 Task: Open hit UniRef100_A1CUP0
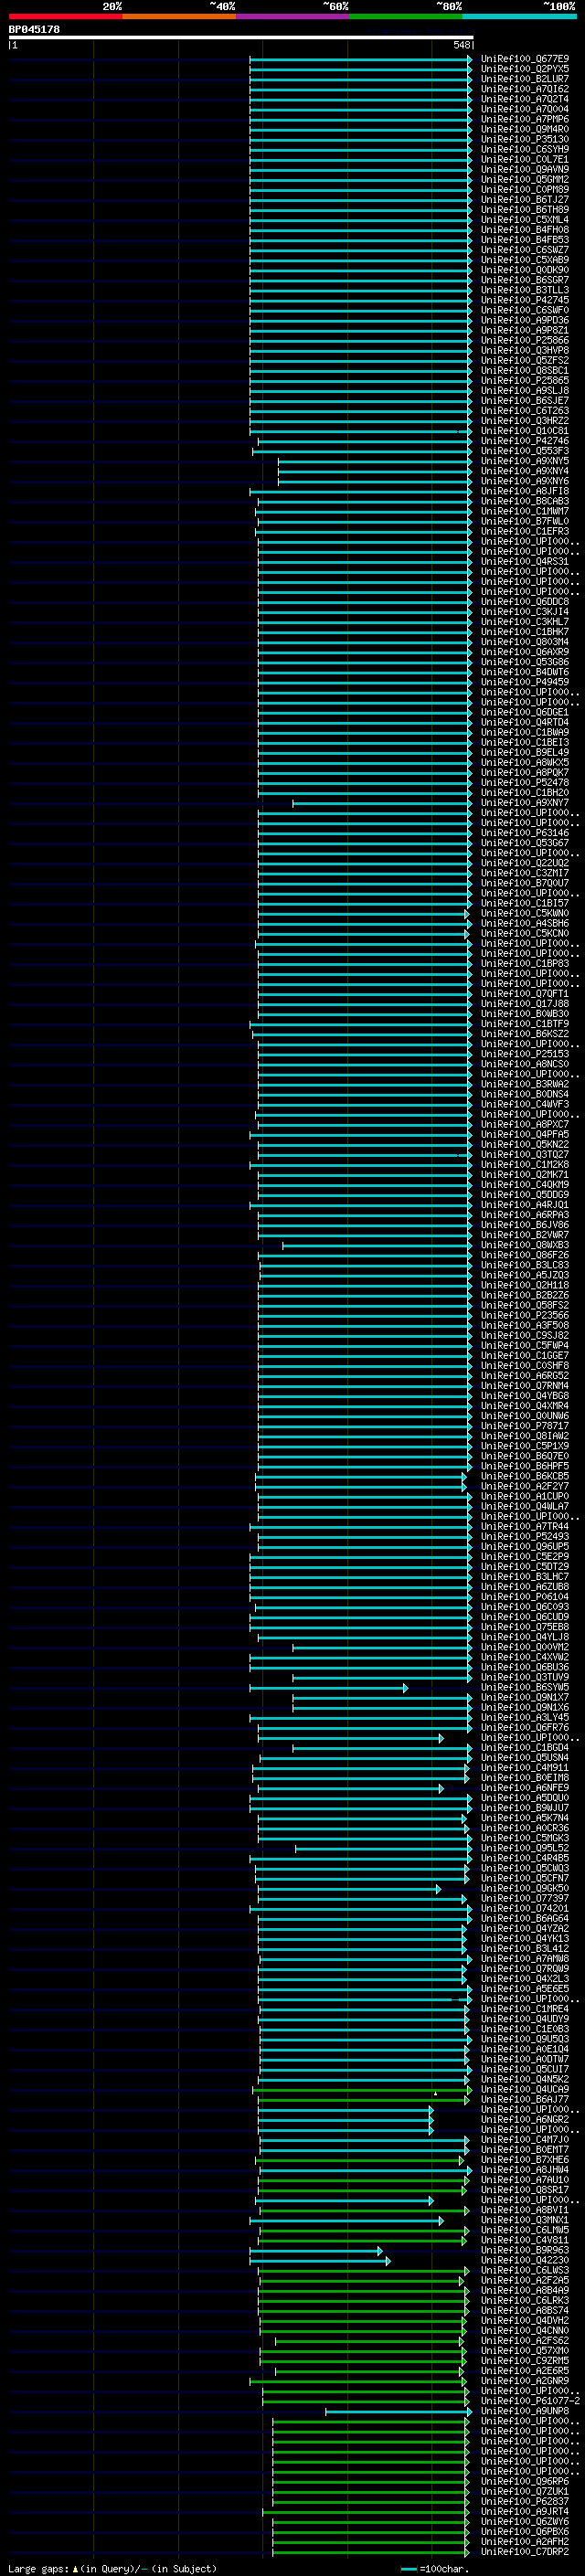point(524,1497)
